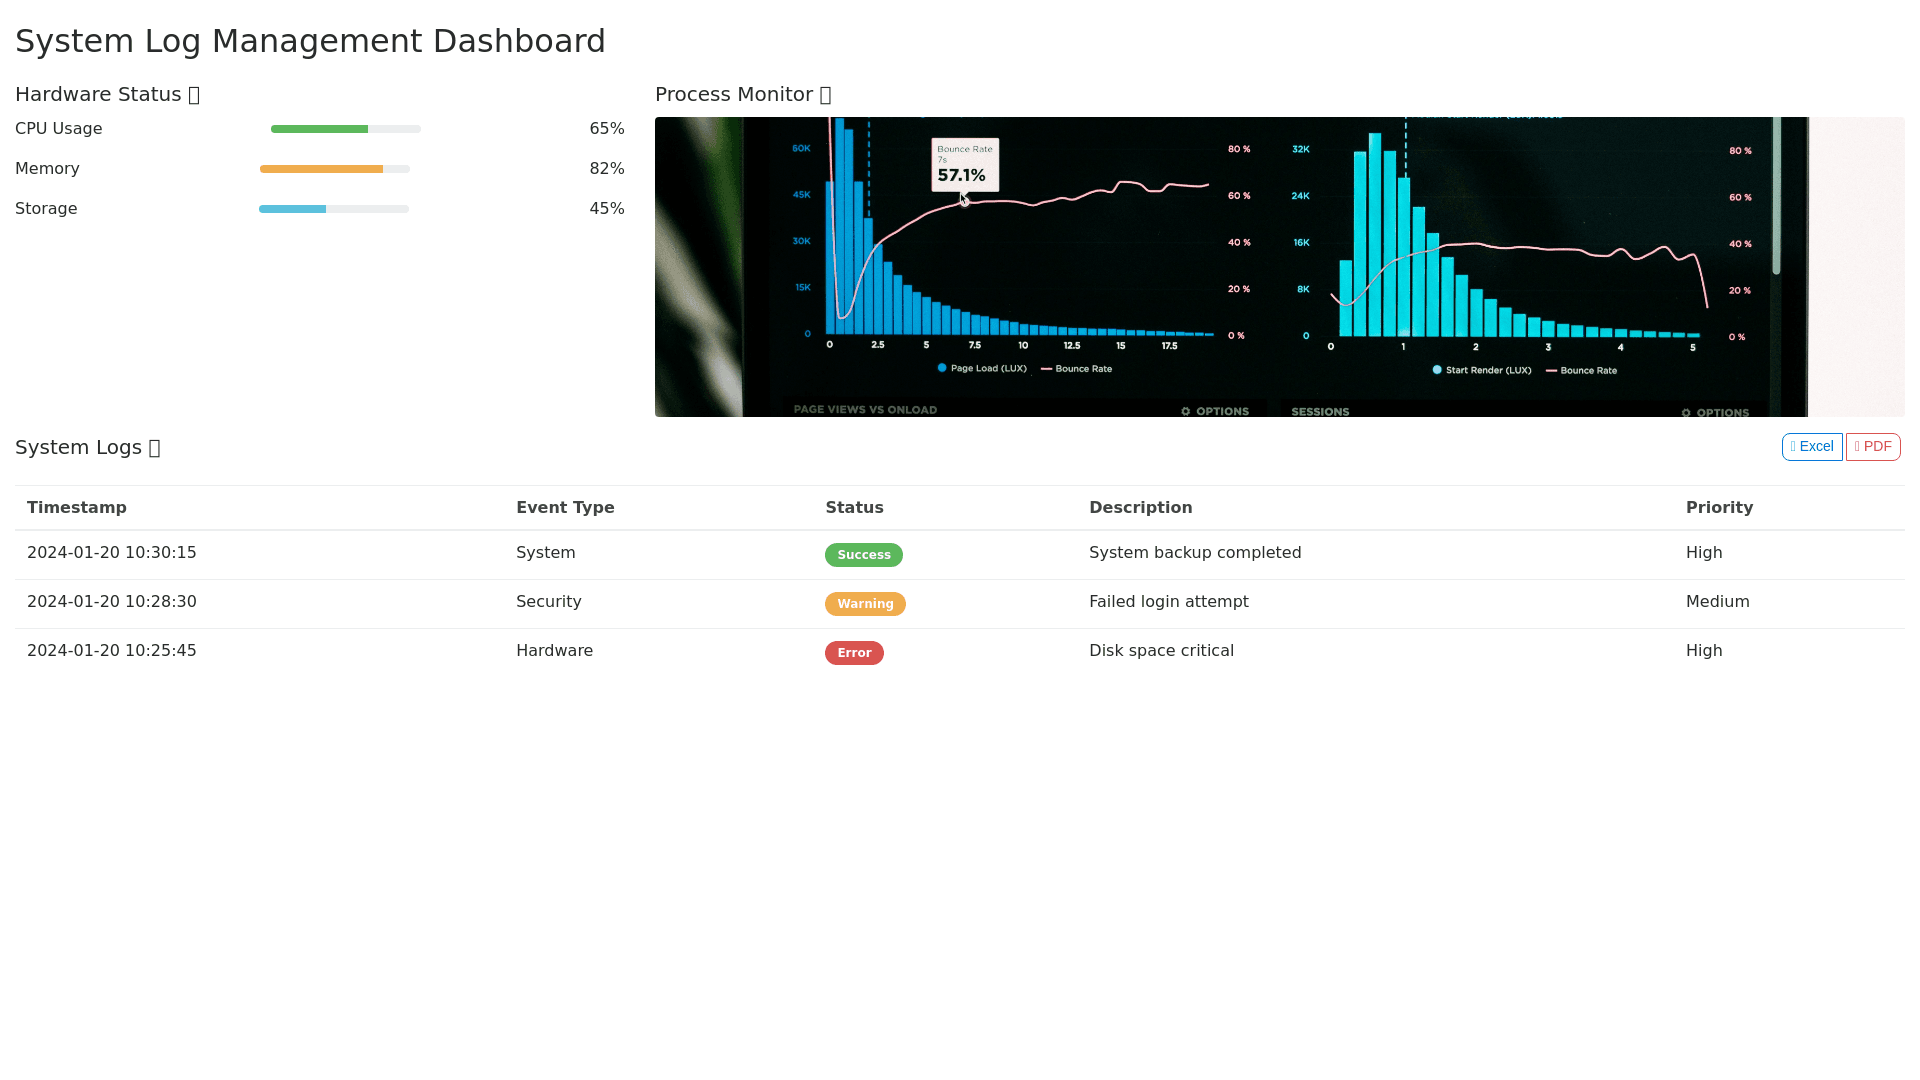The width and height of the screenshot is (1920, 1080).
Task: Click the Event Type column header
Action: (565, 508)
